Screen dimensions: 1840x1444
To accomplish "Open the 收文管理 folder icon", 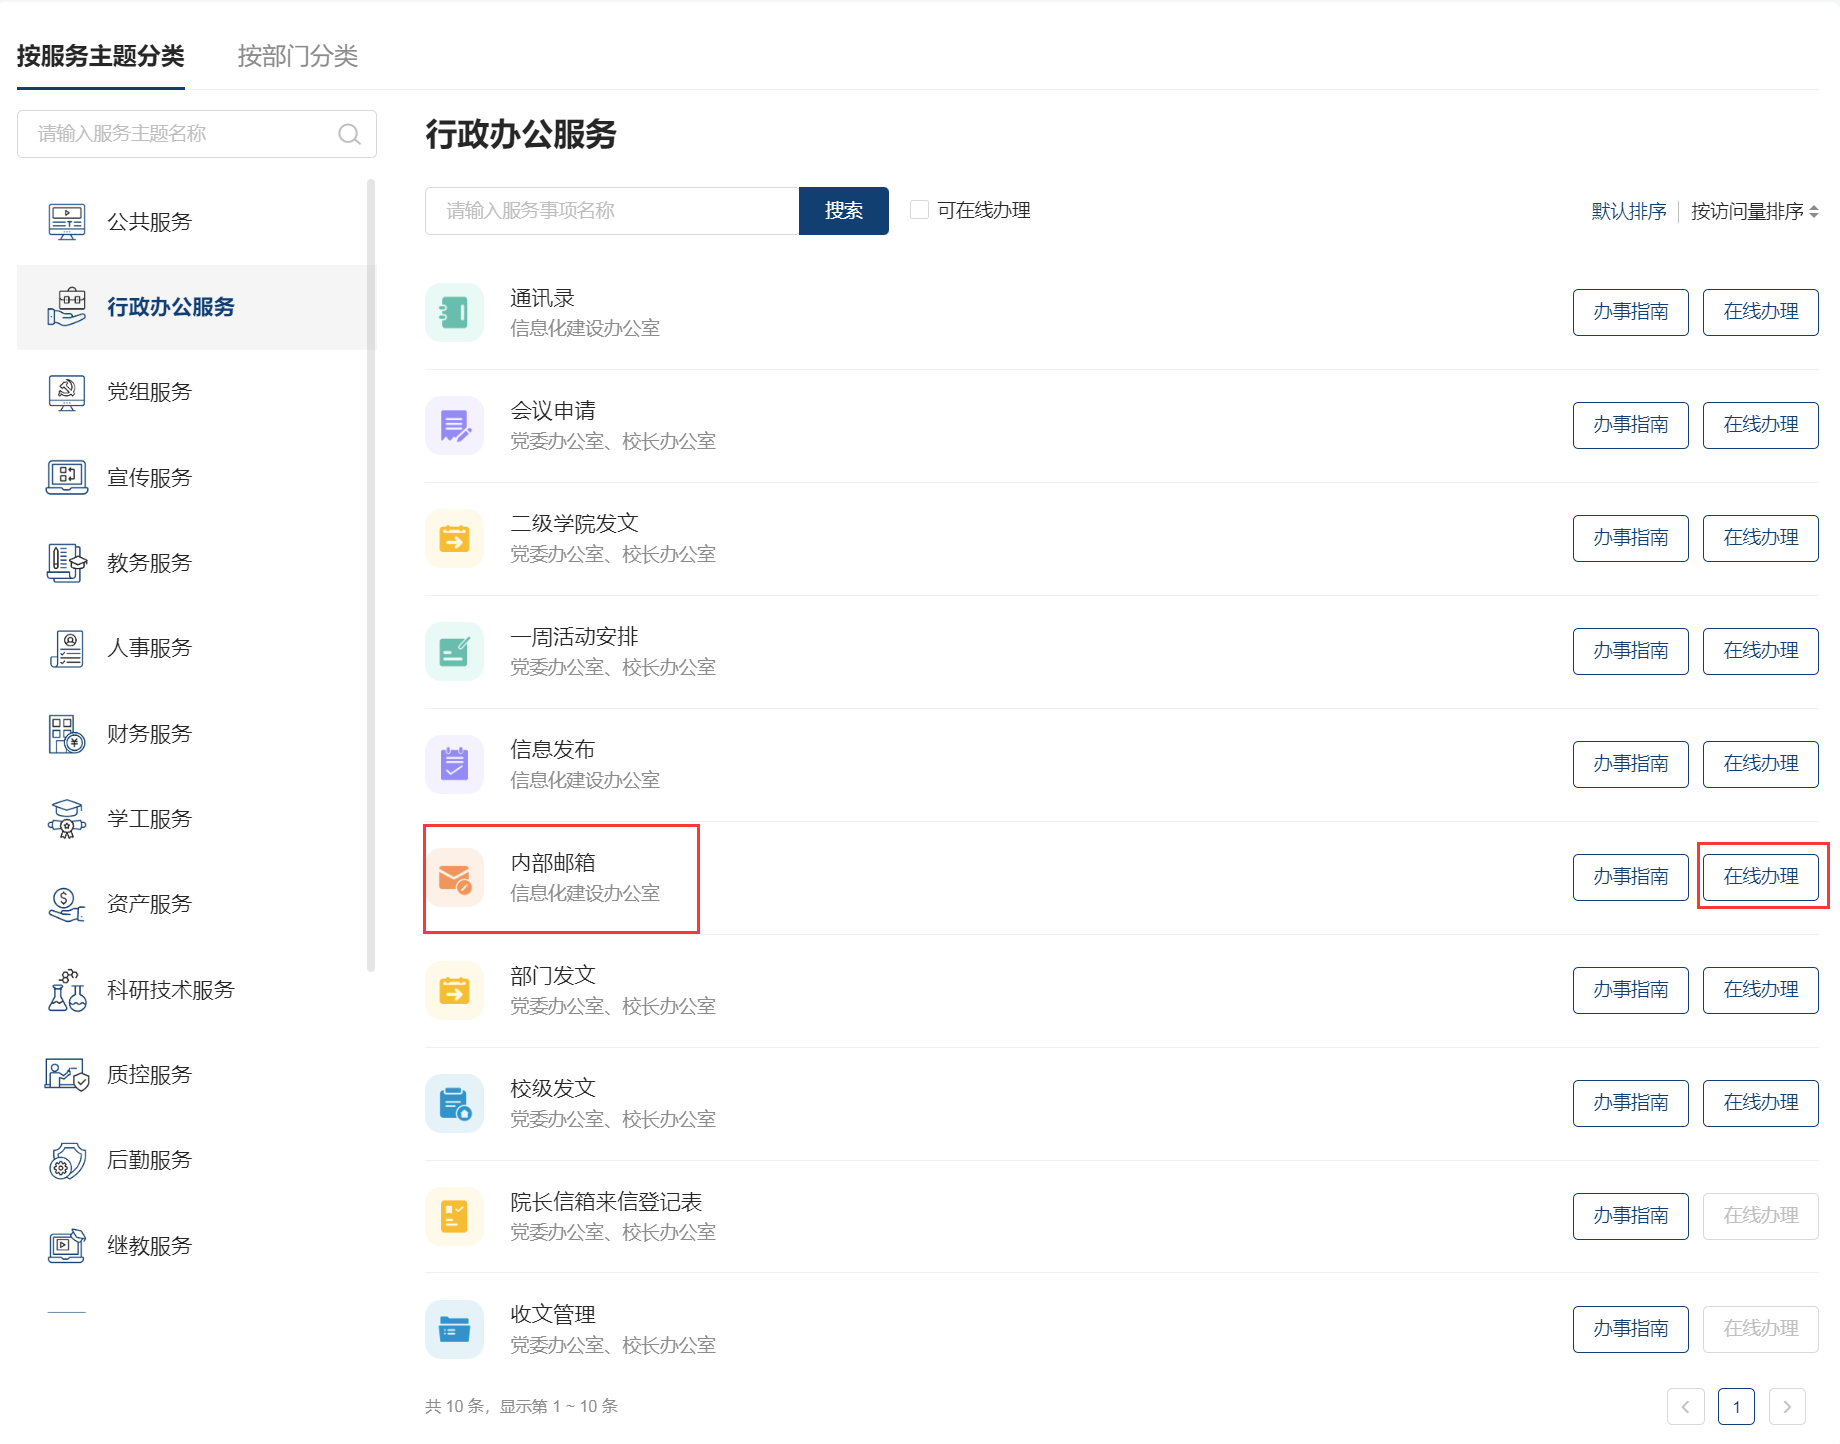I will pyautogui.click(x=454, y=1329).
